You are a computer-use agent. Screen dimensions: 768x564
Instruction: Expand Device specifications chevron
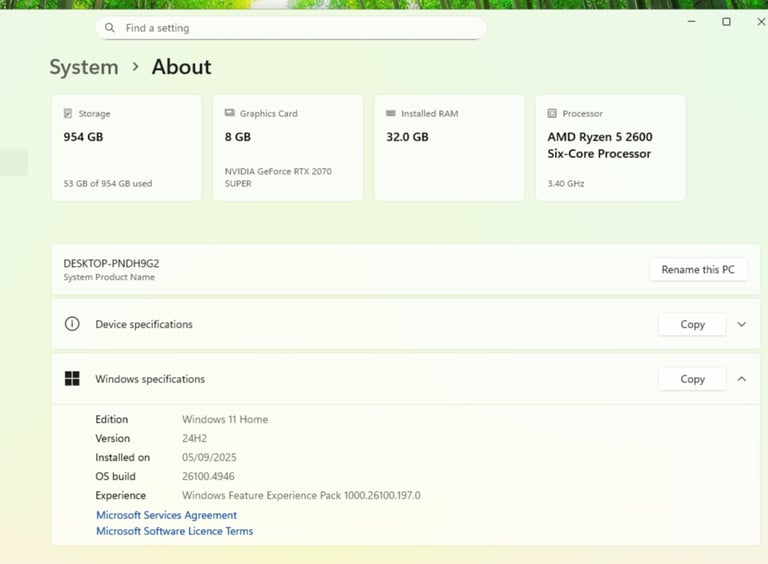742,324
